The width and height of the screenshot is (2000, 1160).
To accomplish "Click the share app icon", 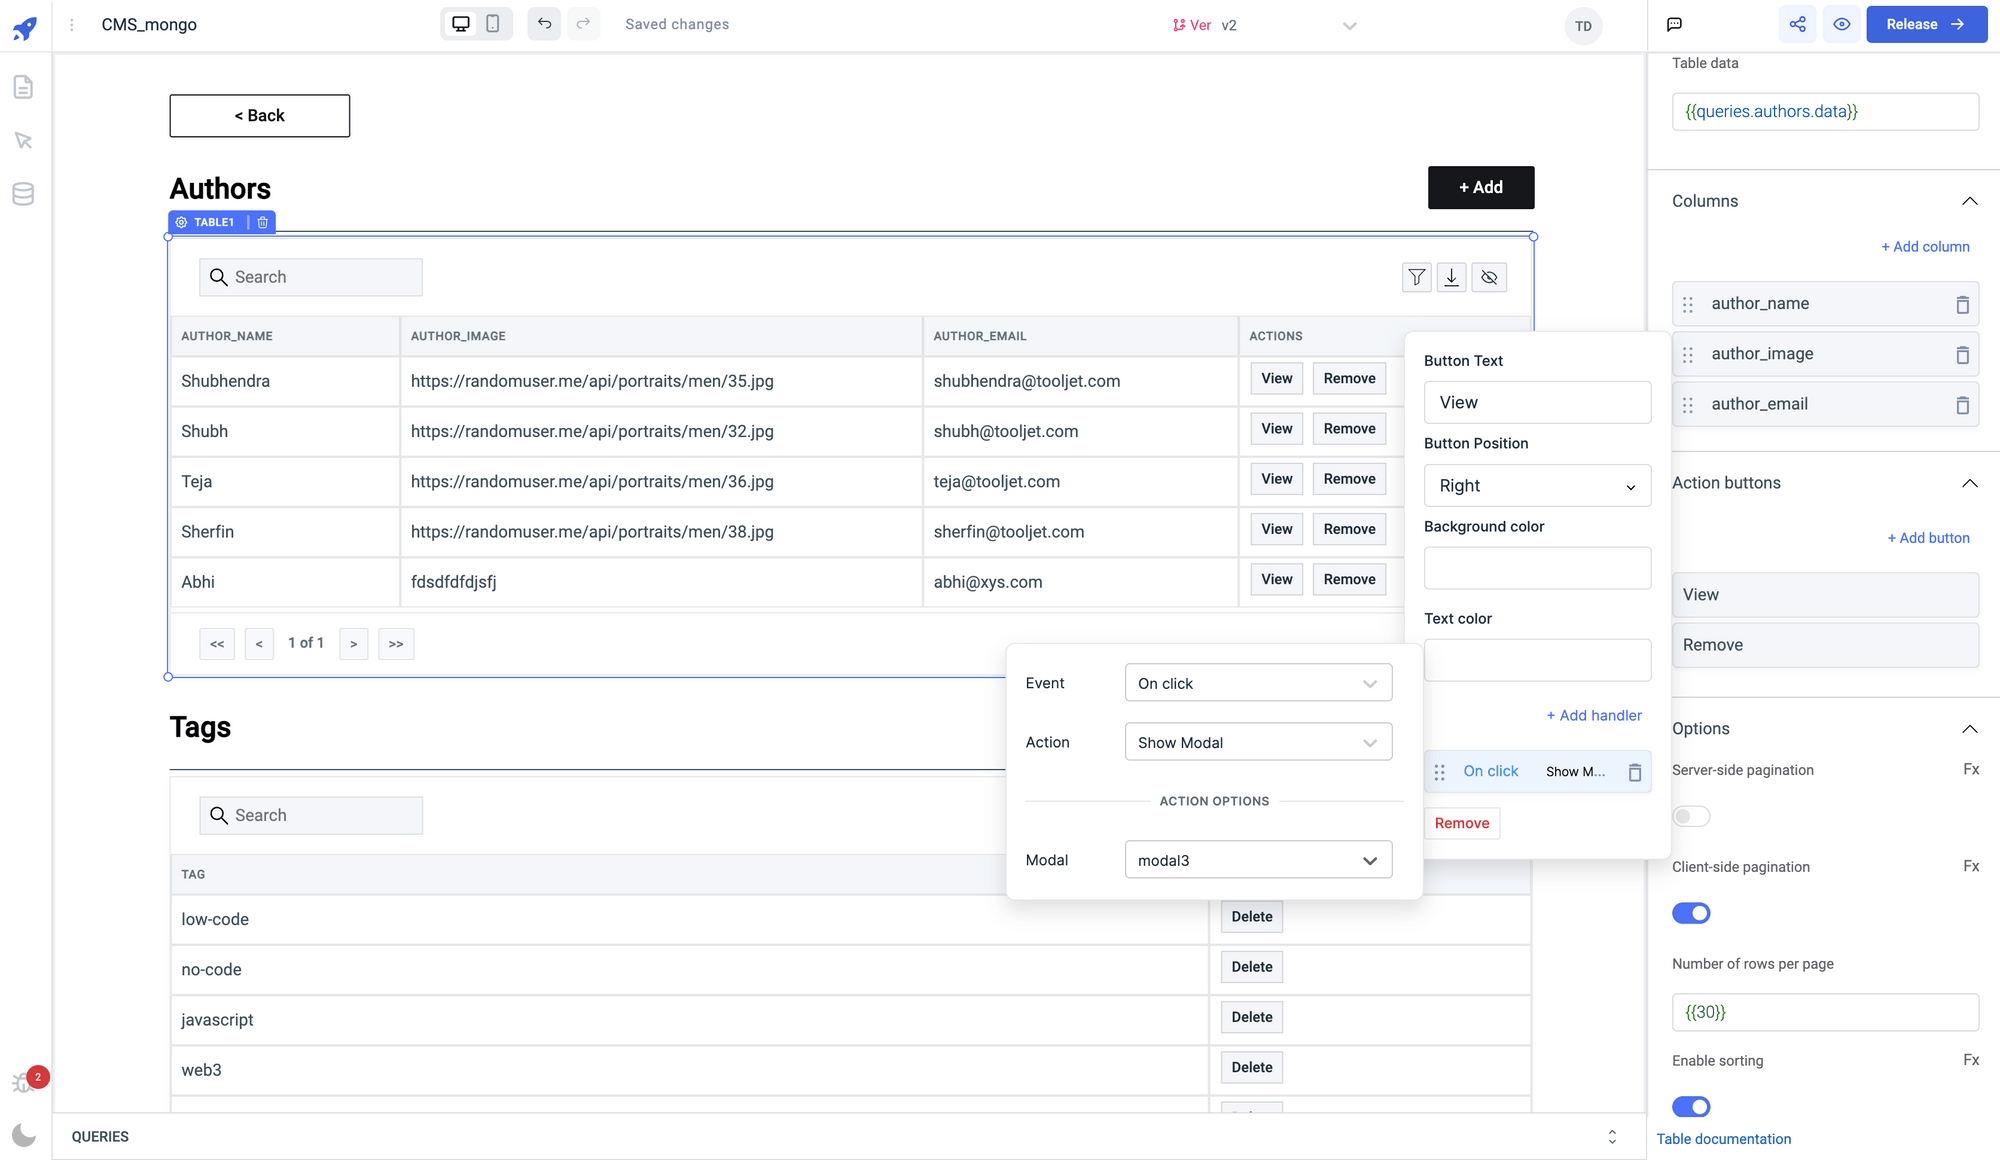I will tap(1797, 24).
